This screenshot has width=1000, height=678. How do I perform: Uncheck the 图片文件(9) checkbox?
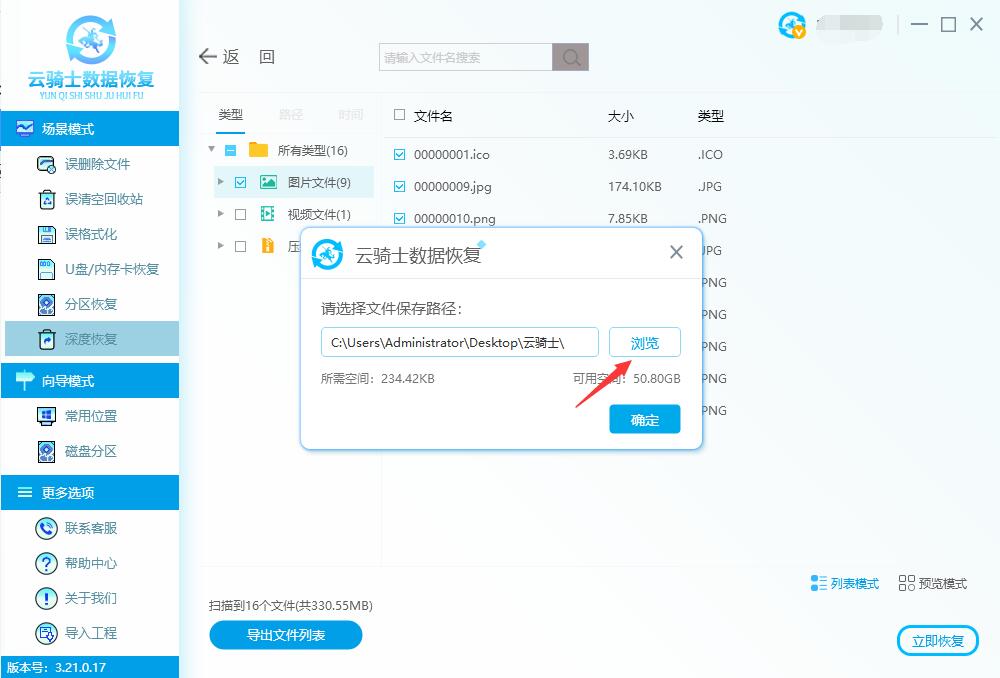[240, 182]
